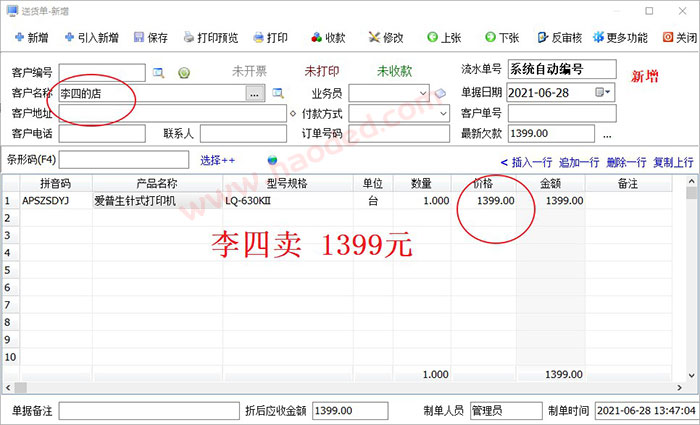Go to next record with 下张

(x=504, y=38)
